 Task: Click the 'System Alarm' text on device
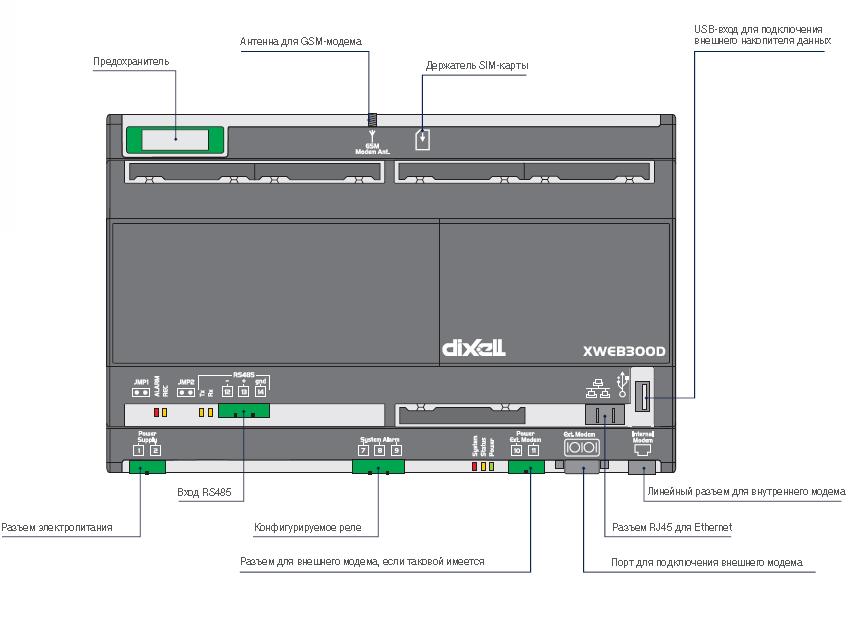380,440
